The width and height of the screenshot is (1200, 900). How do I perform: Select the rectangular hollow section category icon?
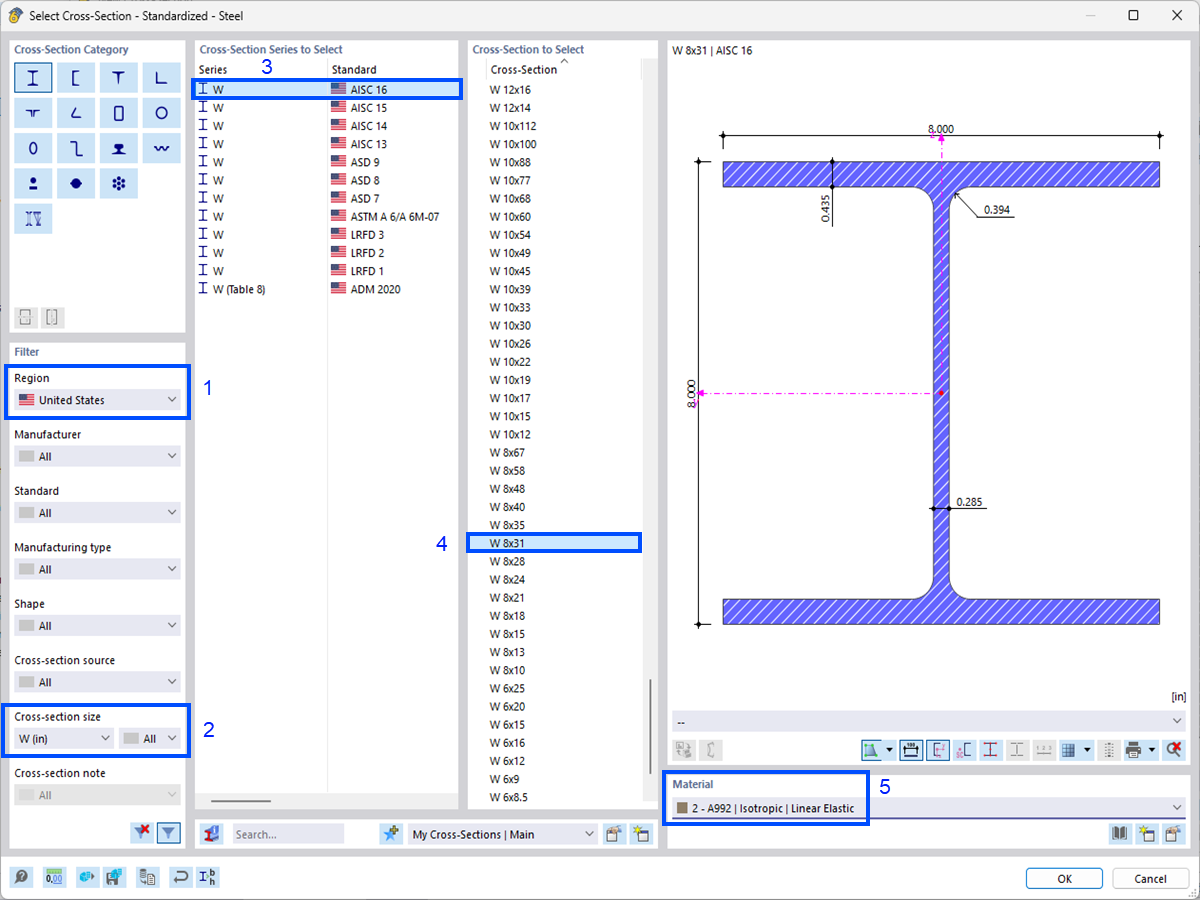pos(119,113)
